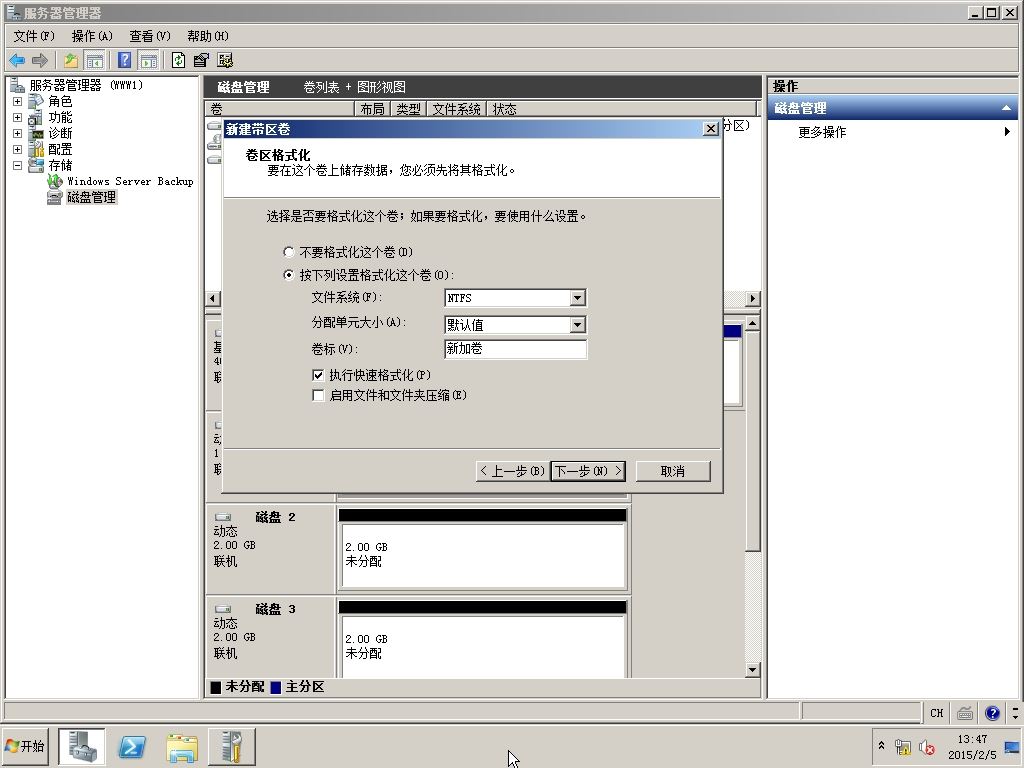The image size is (1024, 768).
Task: Click the refresh toolbar icon
Action: (x=178, y=61)
